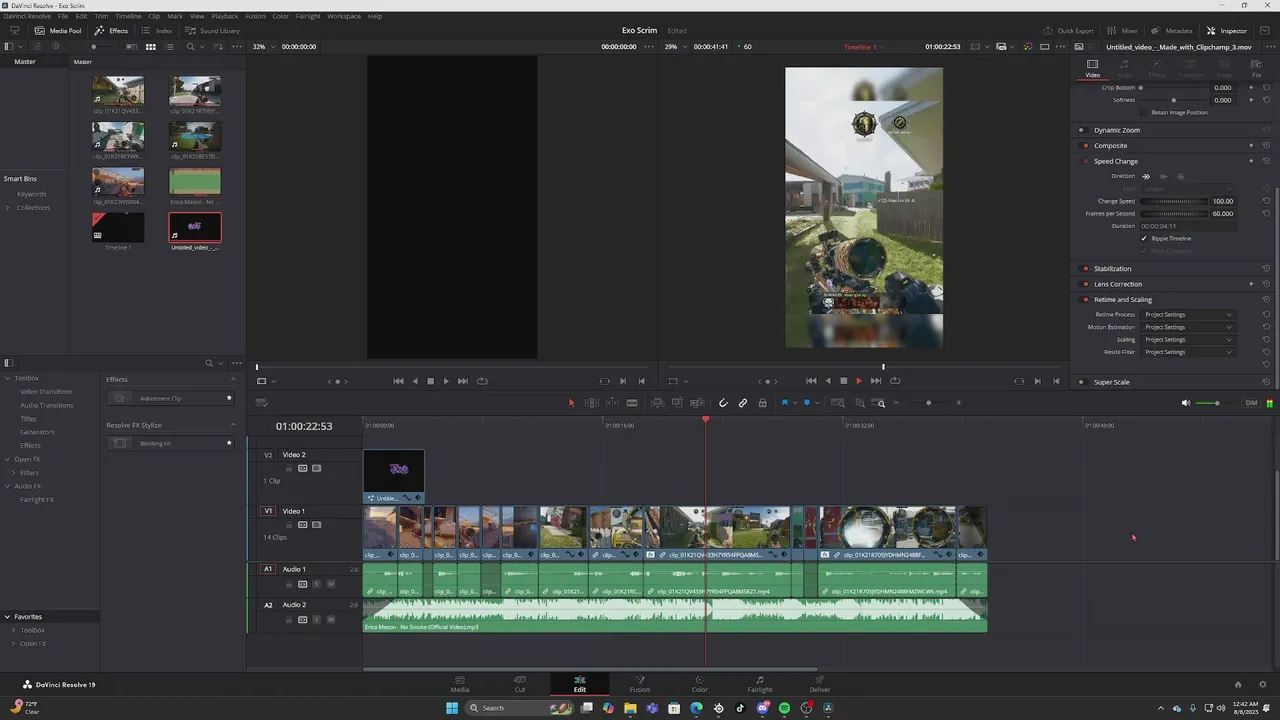Screen dimensions: 1280x720
Task: Click the Windows Start button
Action: (x=452, y=708)
